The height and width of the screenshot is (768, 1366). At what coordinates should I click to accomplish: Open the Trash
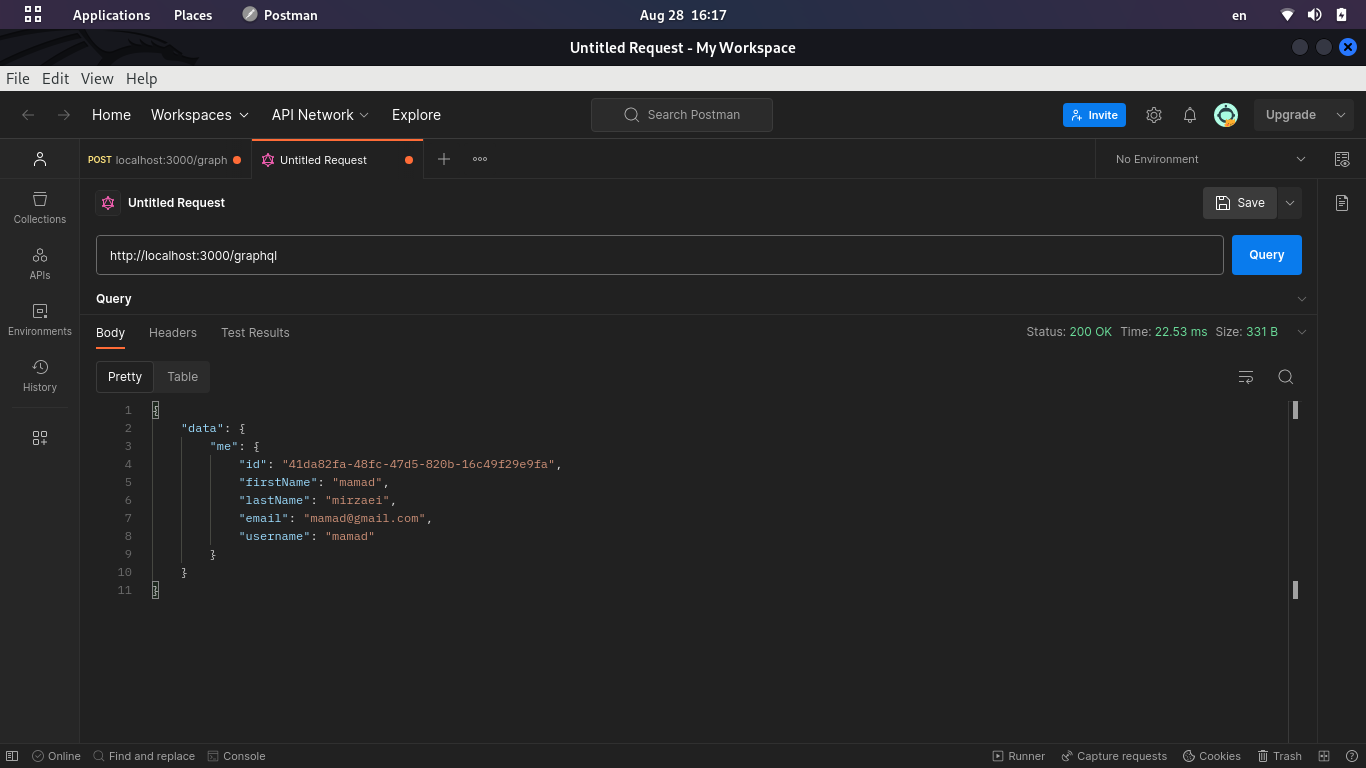tap(1280, 756)
